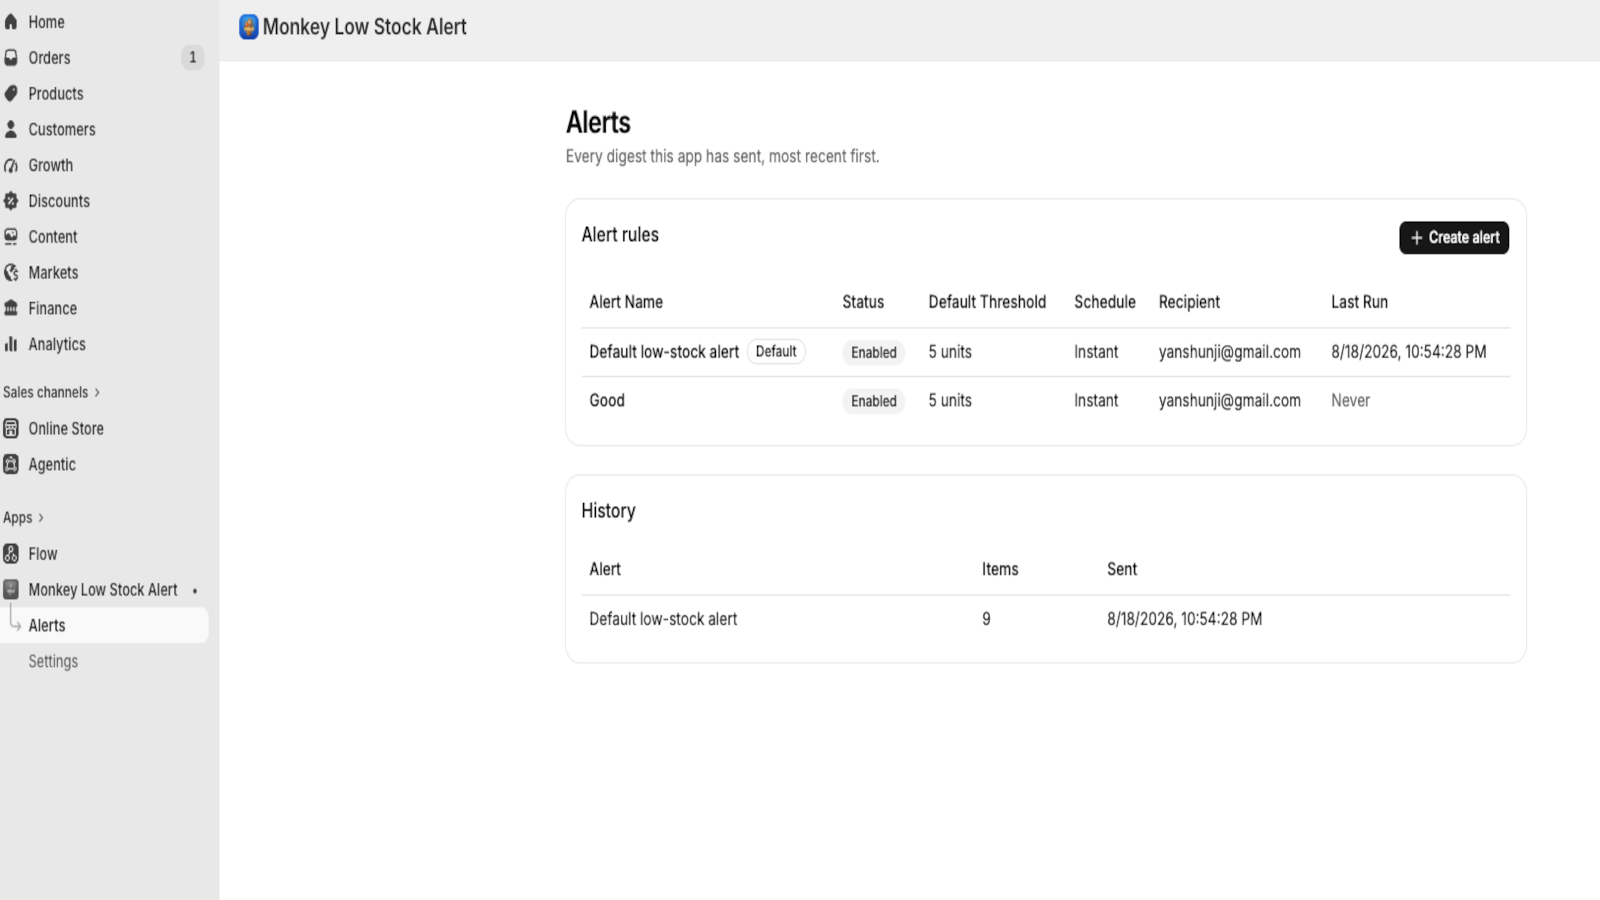
Task: Click the items count 9 in History
Action: [986, 619]
